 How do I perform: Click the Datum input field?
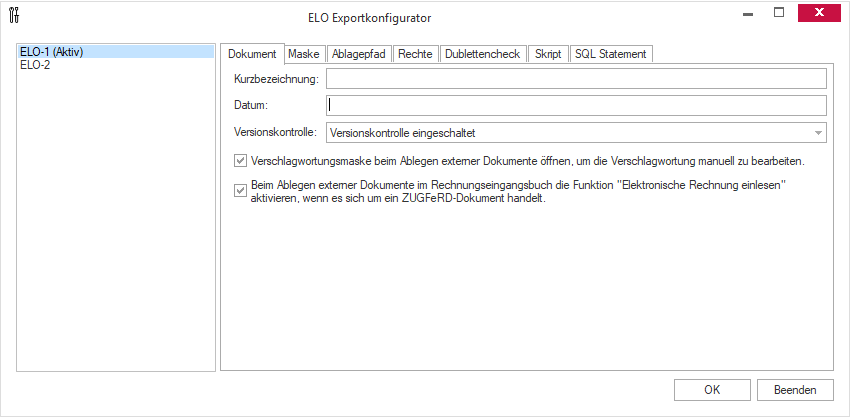tap(576, 106)
